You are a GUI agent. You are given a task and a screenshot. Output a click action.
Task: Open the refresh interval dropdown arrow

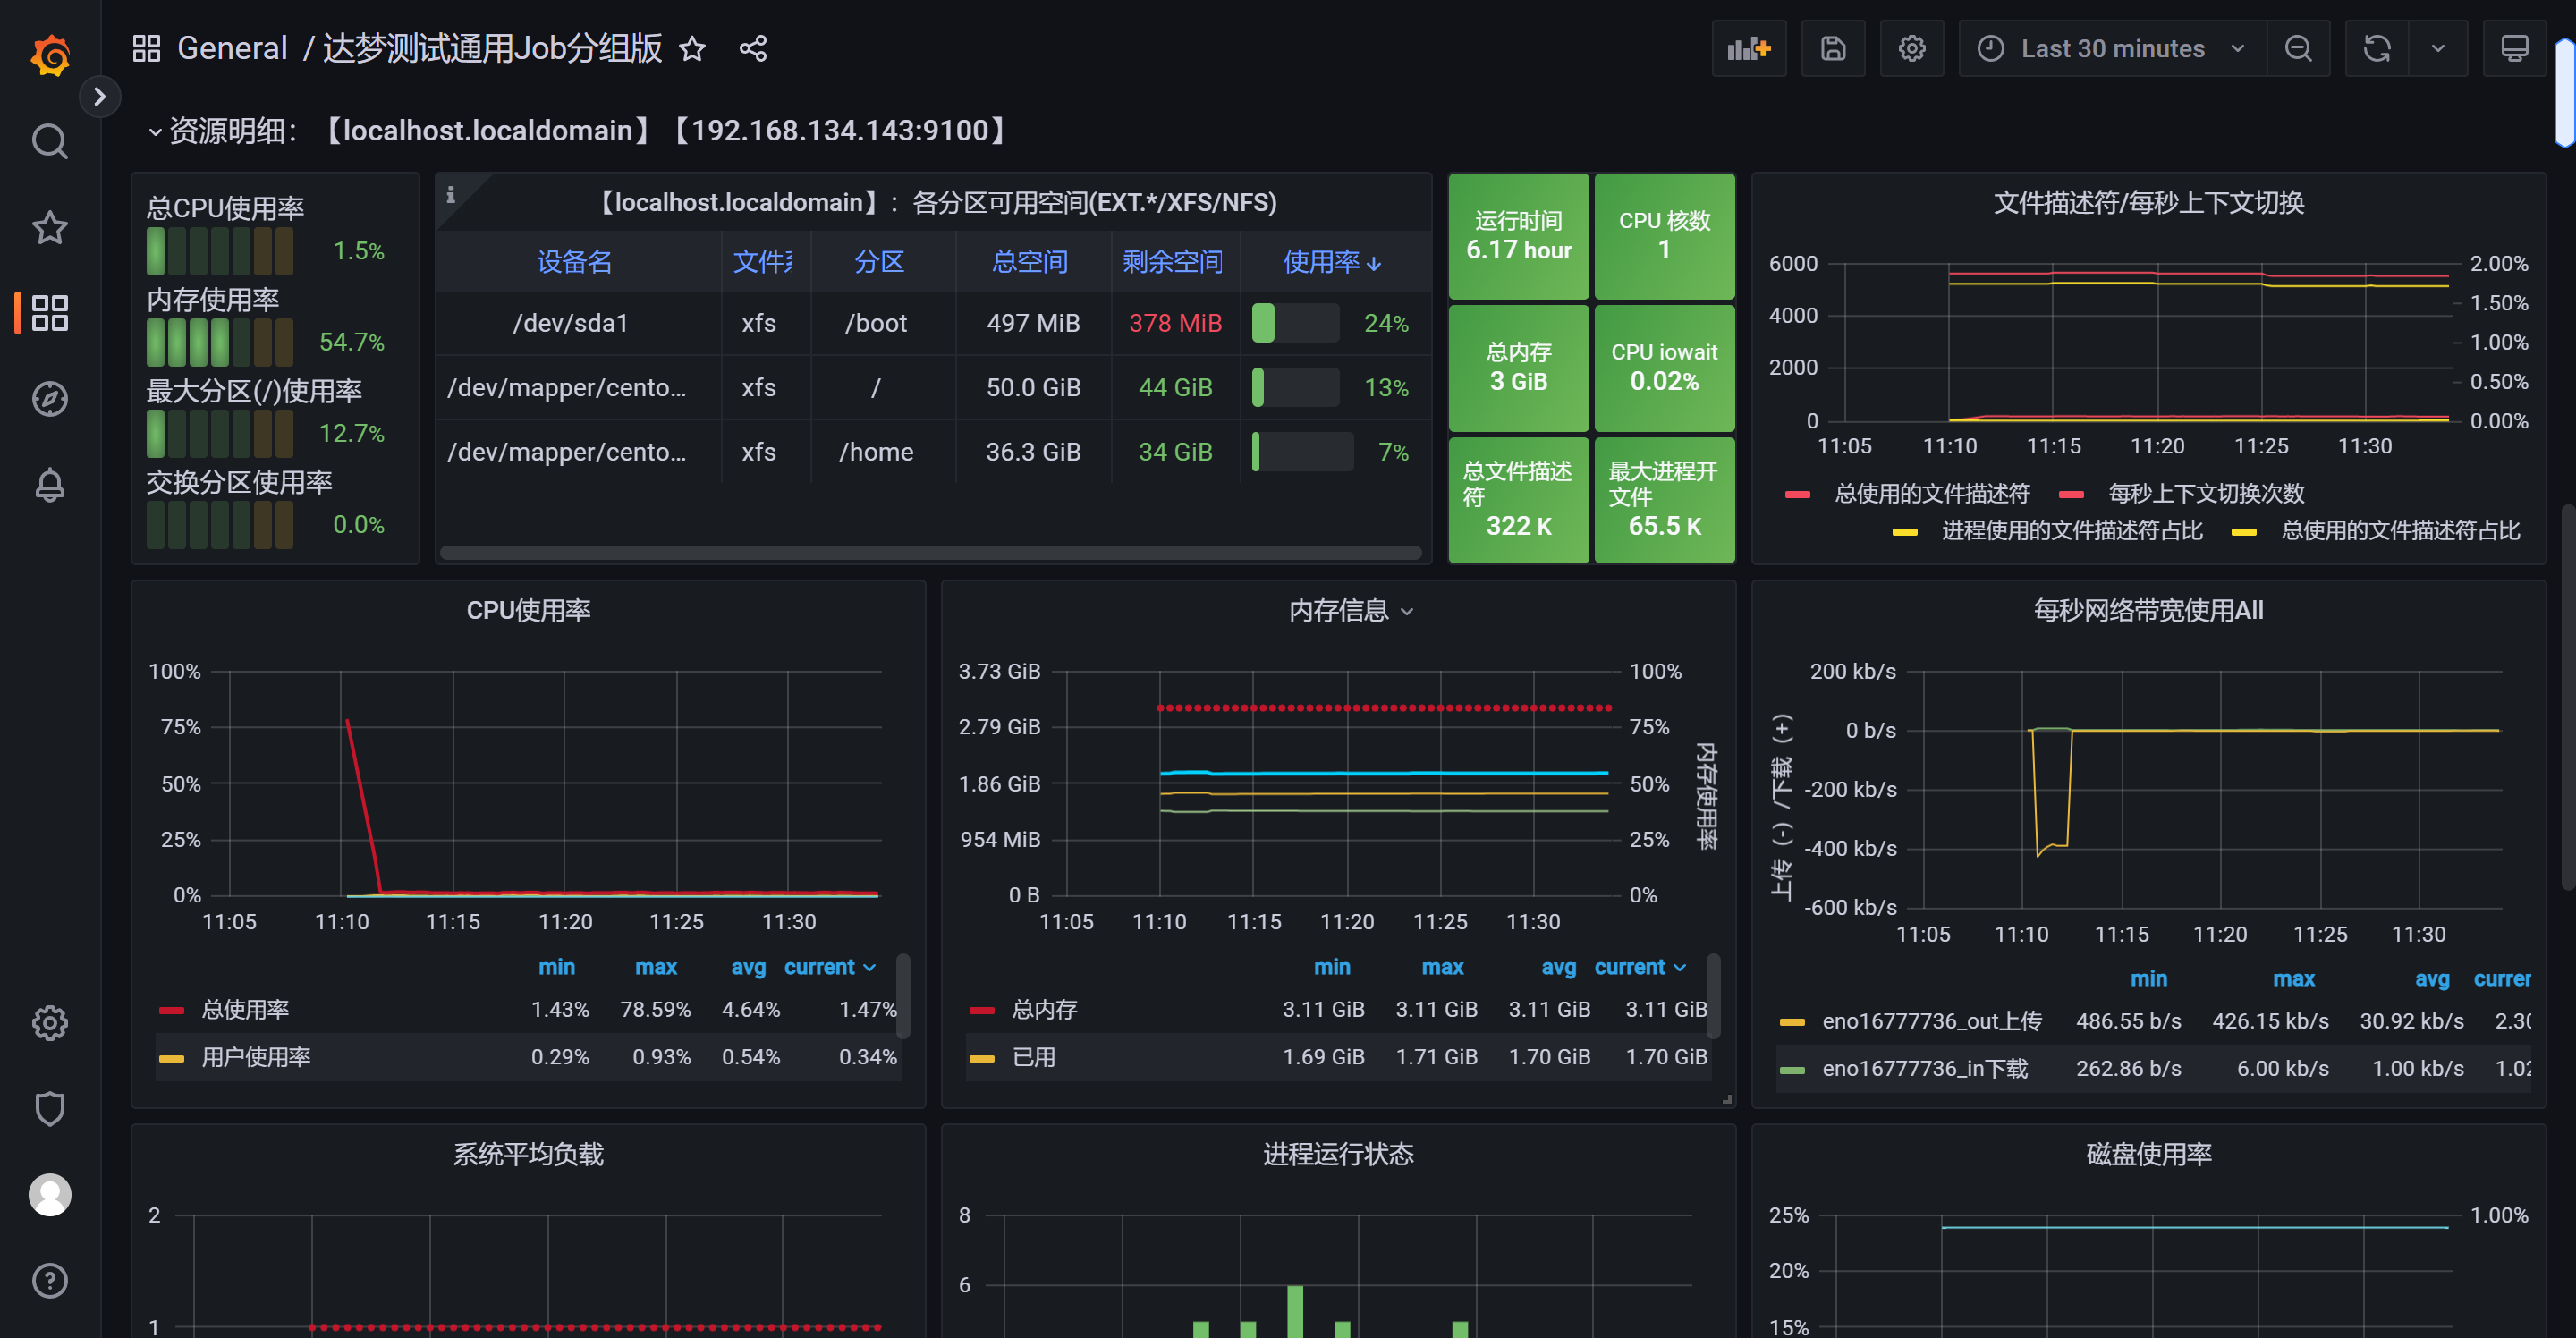click(x=2438, y=48)
